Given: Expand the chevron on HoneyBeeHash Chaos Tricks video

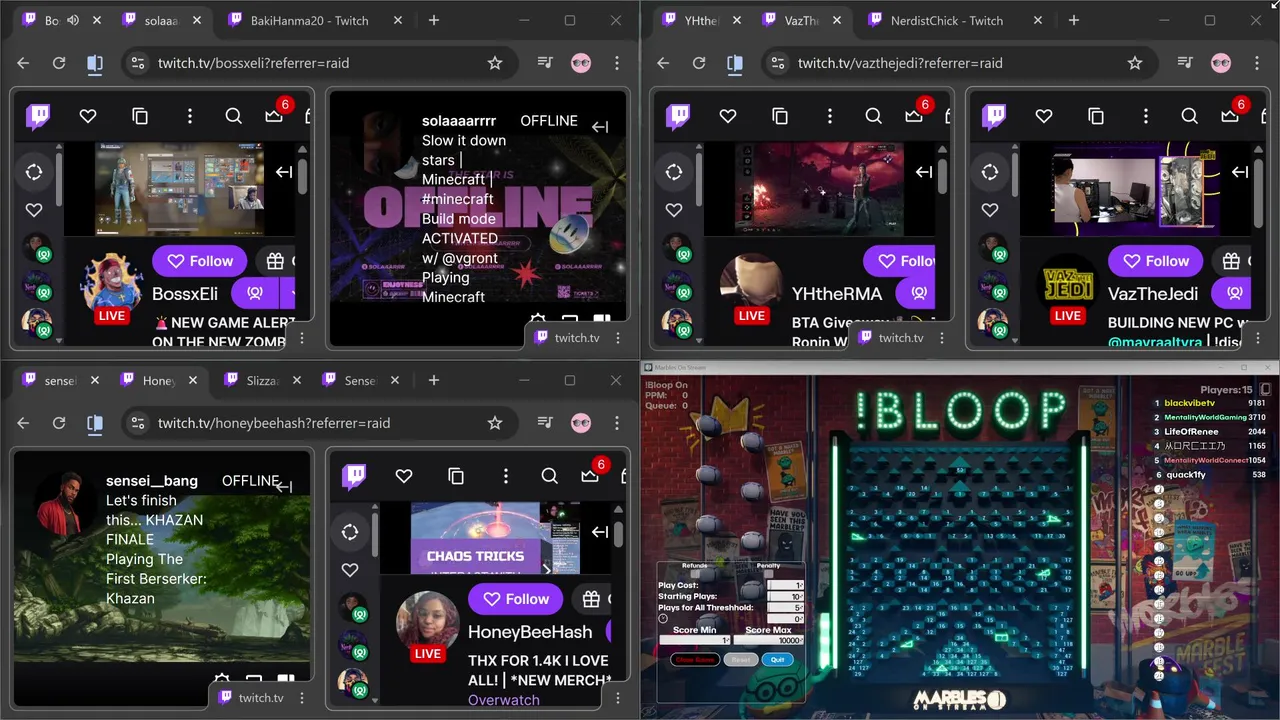Looking at the screenshot, I should click(546, 569).
